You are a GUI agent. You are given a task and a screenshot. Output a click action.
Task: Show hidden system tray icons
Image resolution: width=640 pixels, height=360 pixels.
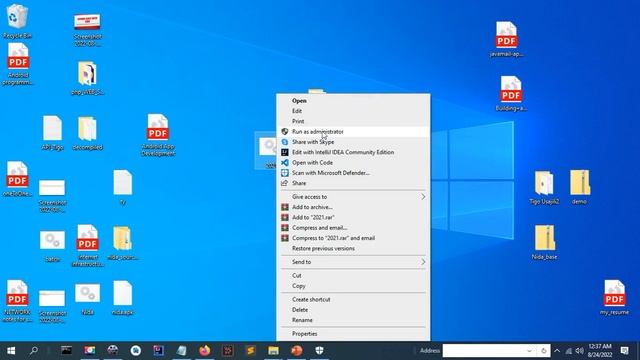[557, 351]
